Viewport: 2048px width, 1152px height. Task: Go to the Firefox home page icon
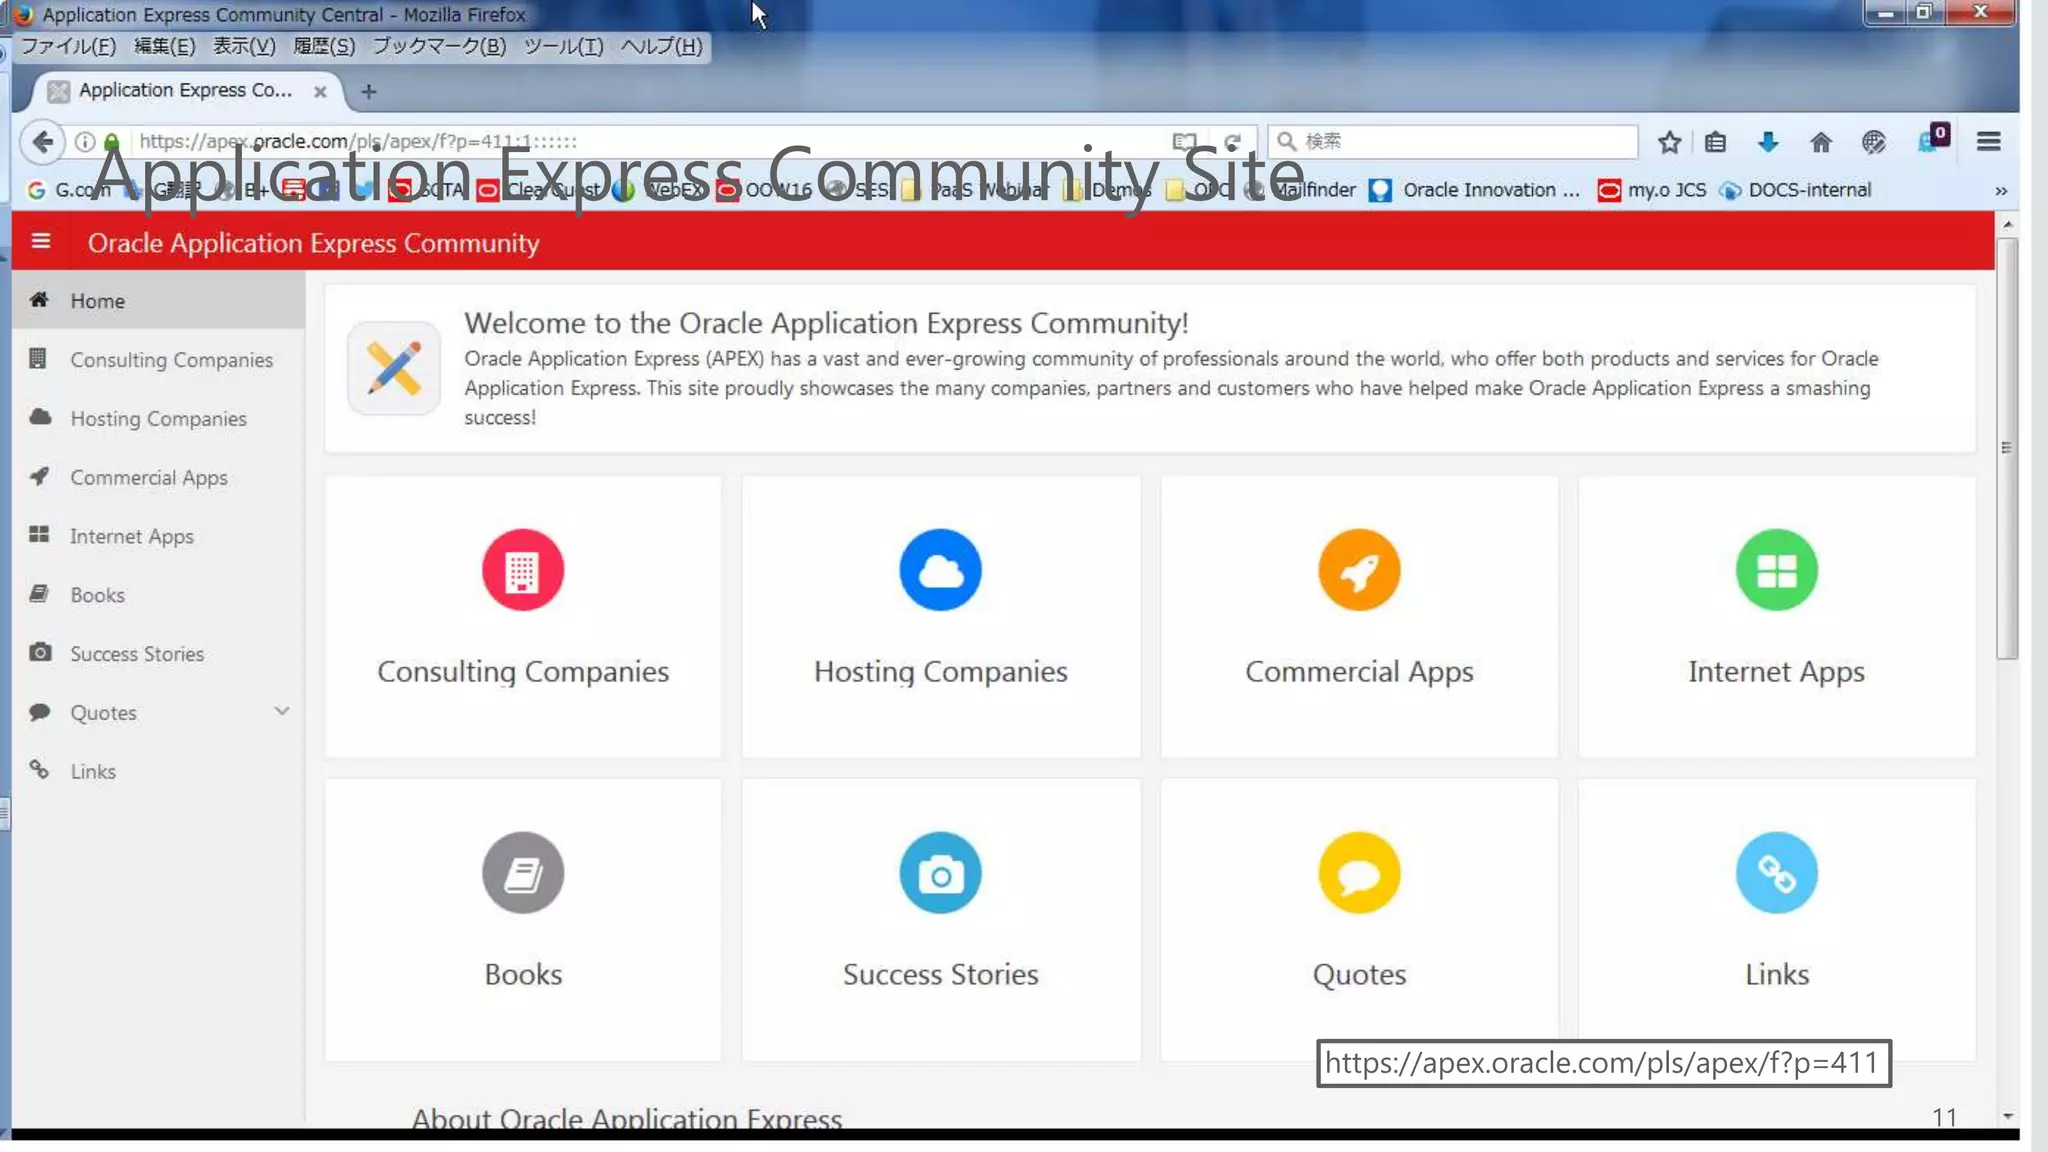tap(1820, 142)
